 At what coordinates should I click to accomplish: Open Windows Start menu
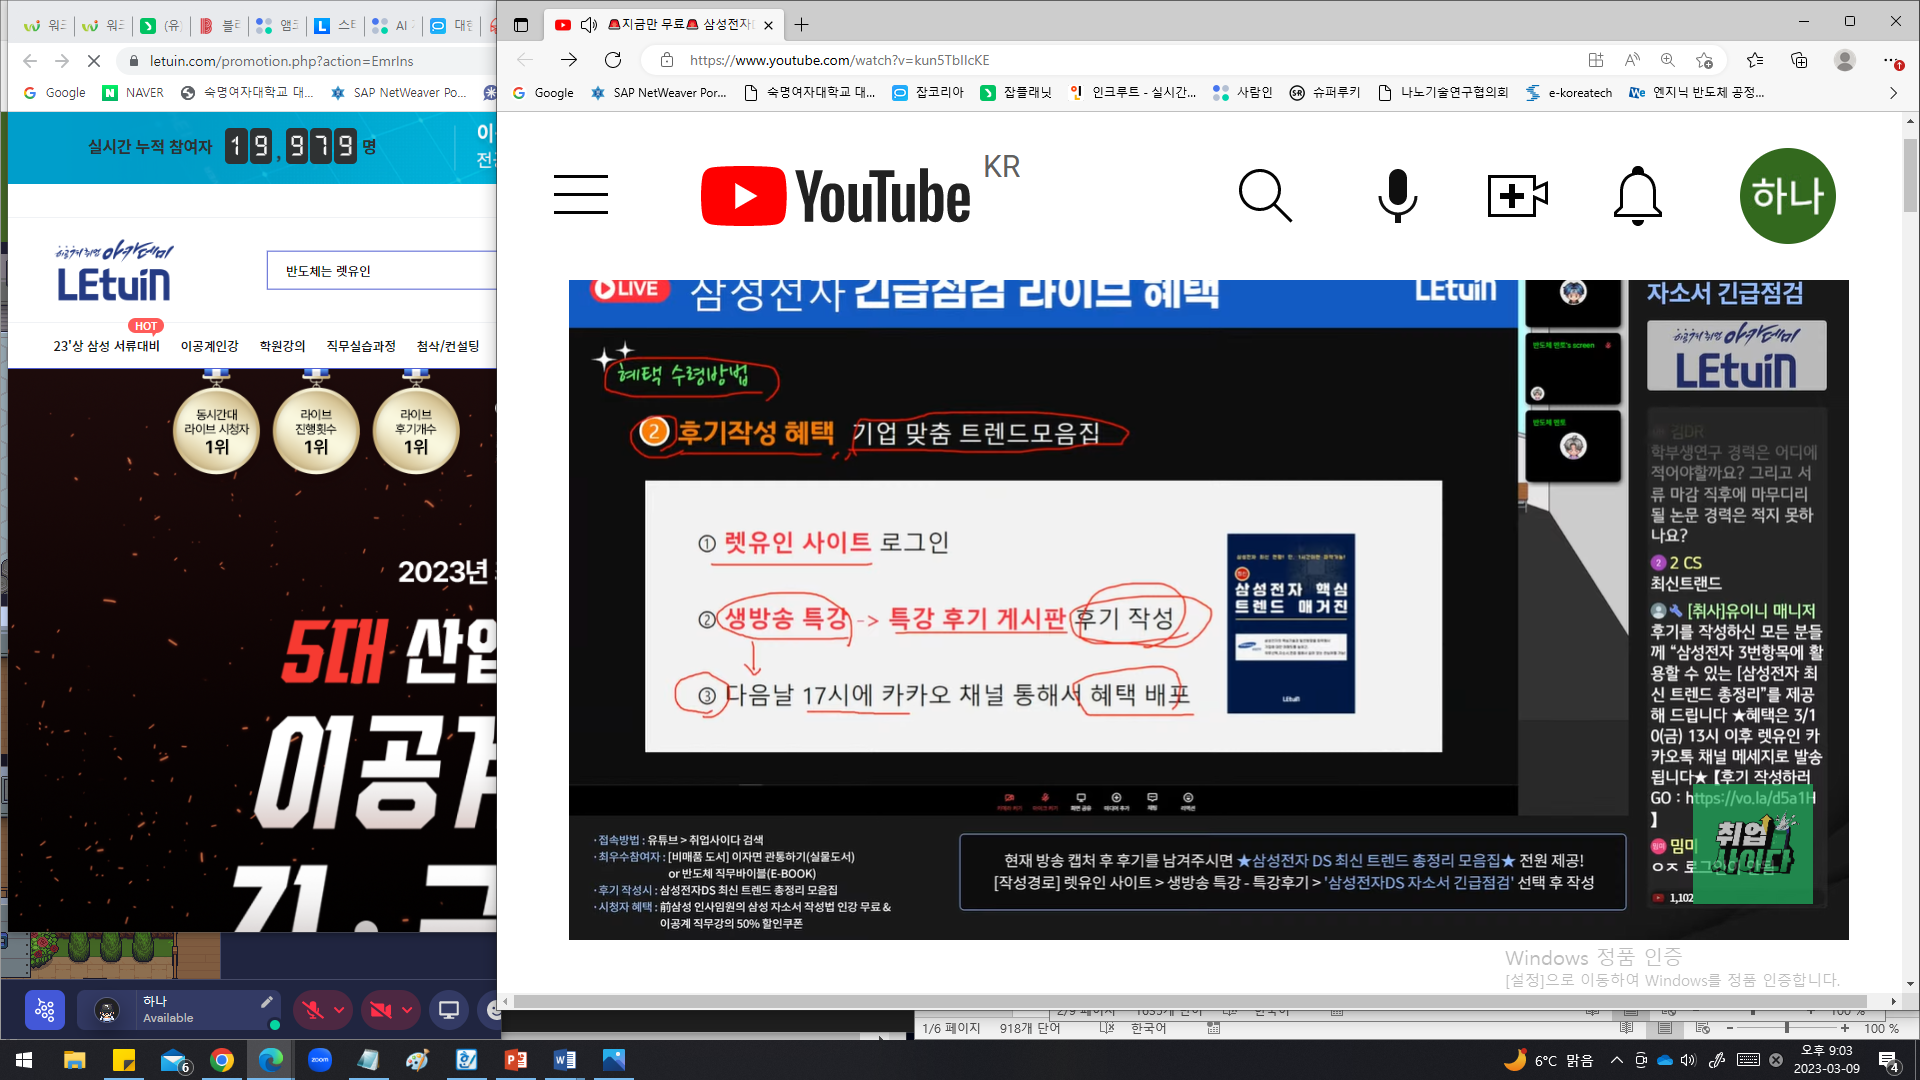pos(24,1060)
